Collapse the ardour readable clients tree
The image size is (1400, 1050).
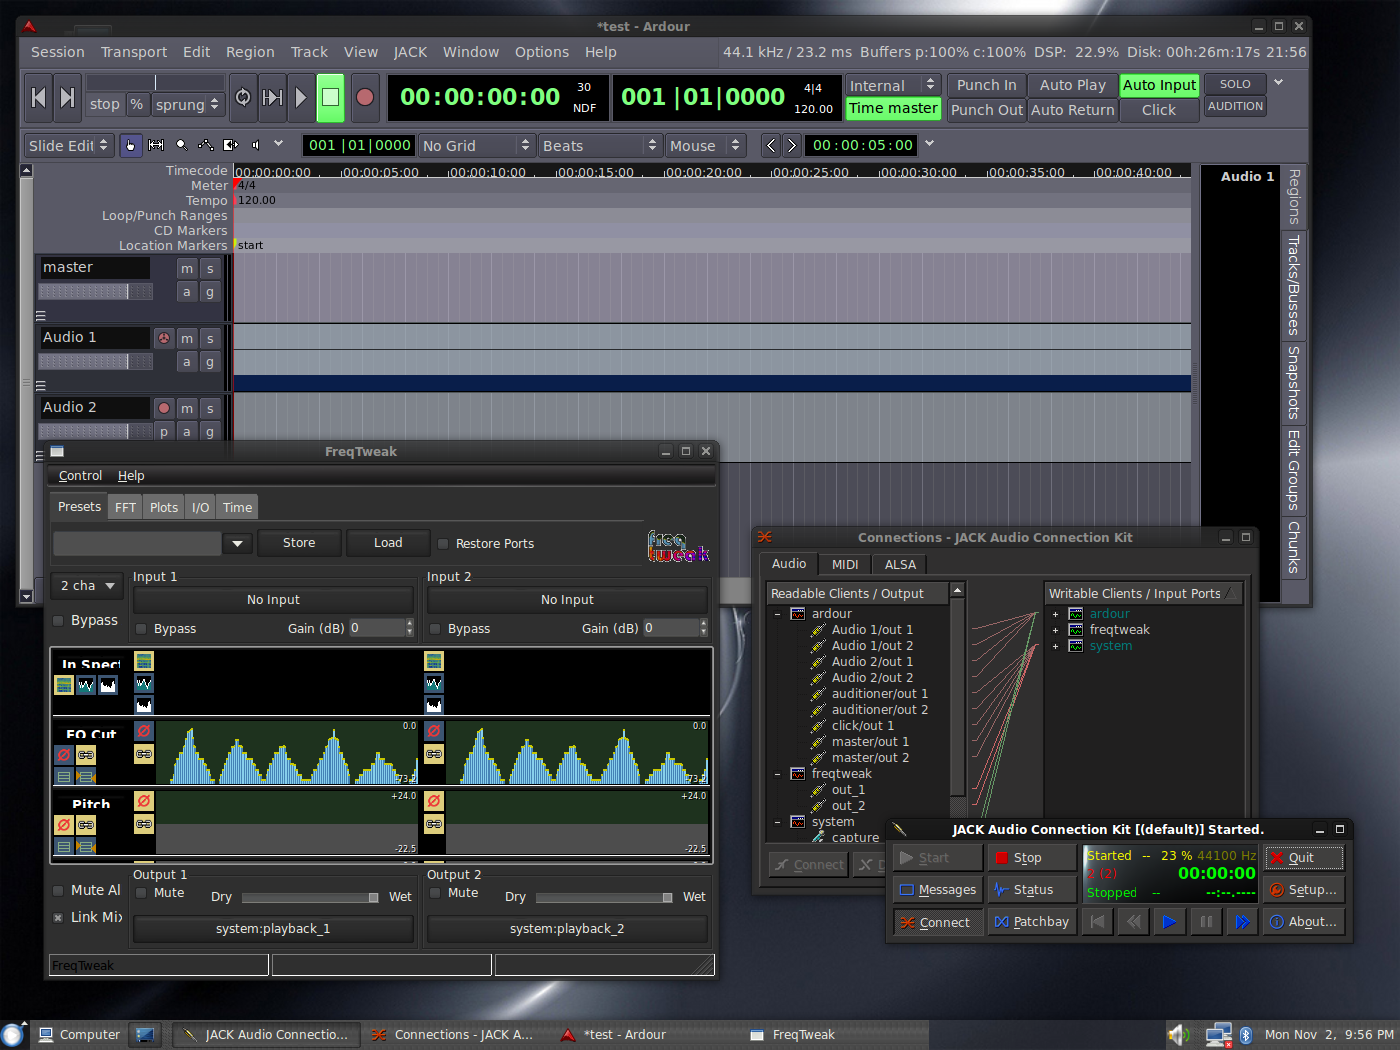tap(778, 614)
